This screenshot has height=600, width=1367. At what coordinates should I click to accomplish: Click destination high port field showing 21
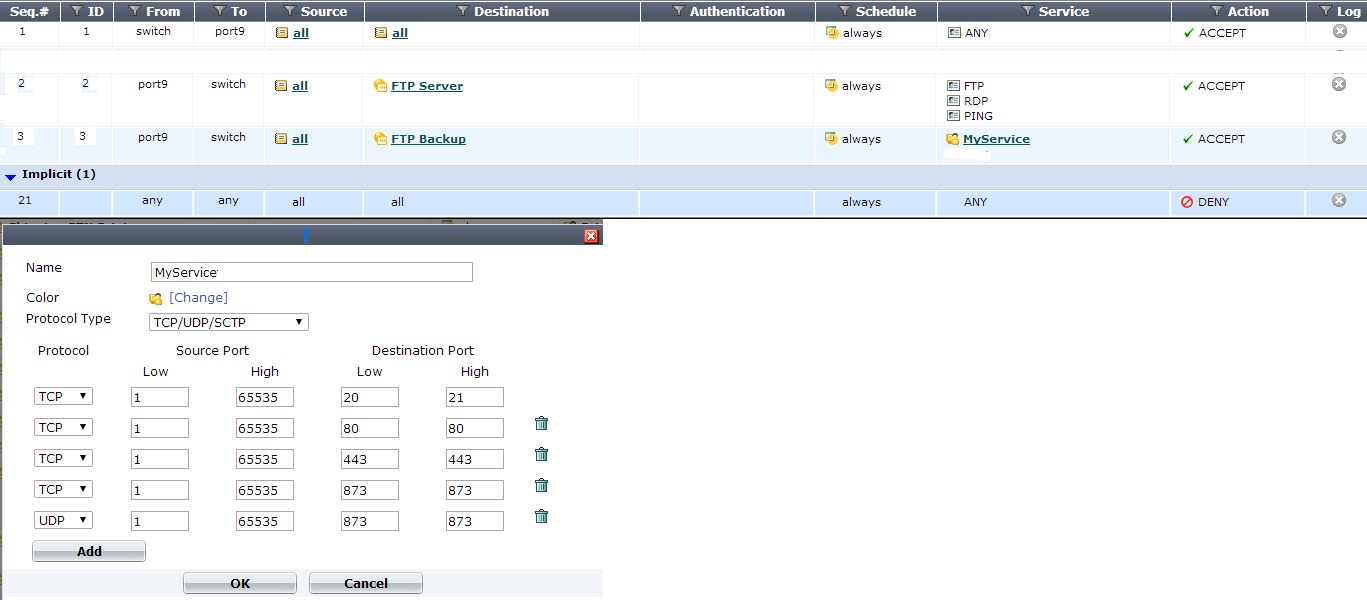(x=475, y=397)
